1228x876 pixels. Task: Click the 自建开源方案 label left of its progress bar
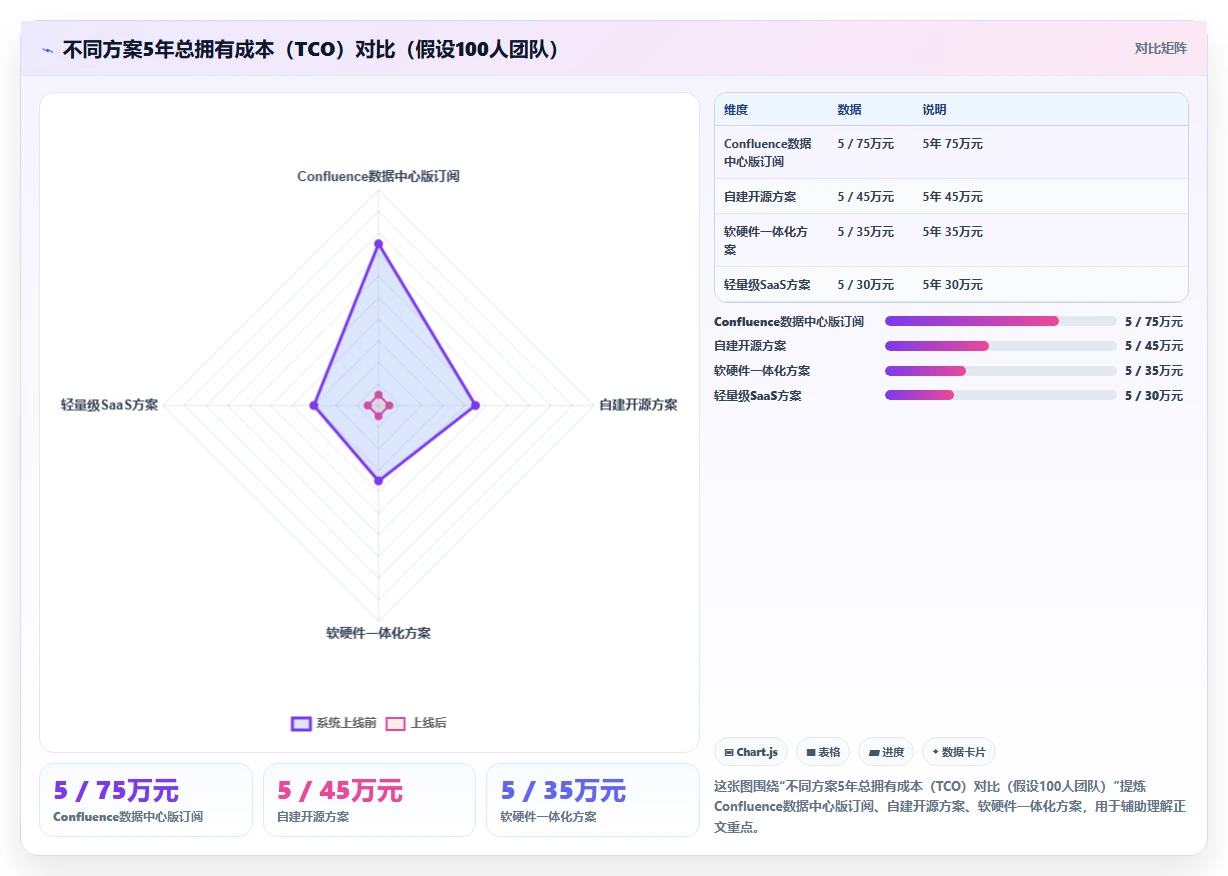click(750, 346)
